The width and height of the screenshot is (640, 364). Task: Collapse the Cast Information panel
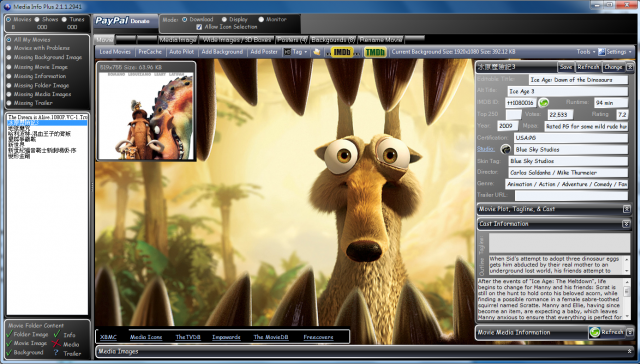(626, 224)
